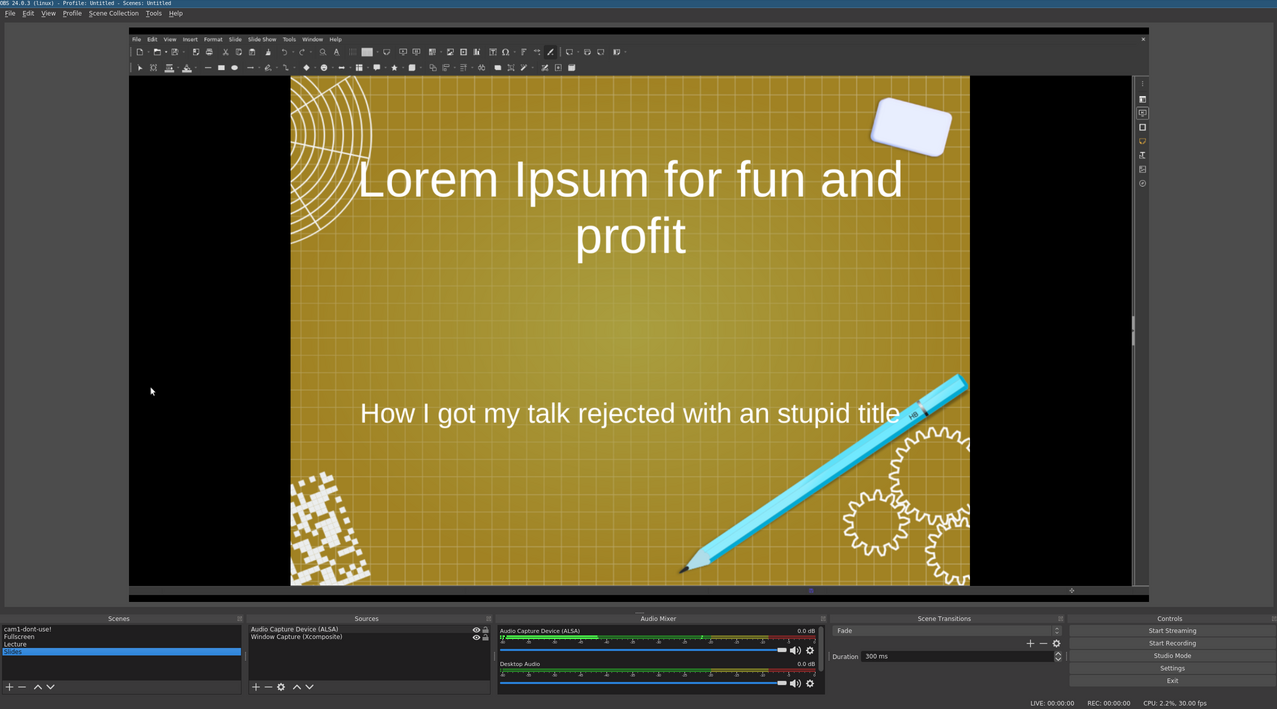Move the selected source up
The width and height of the screenshot is (1277, 709).
[x=297, y=687]
